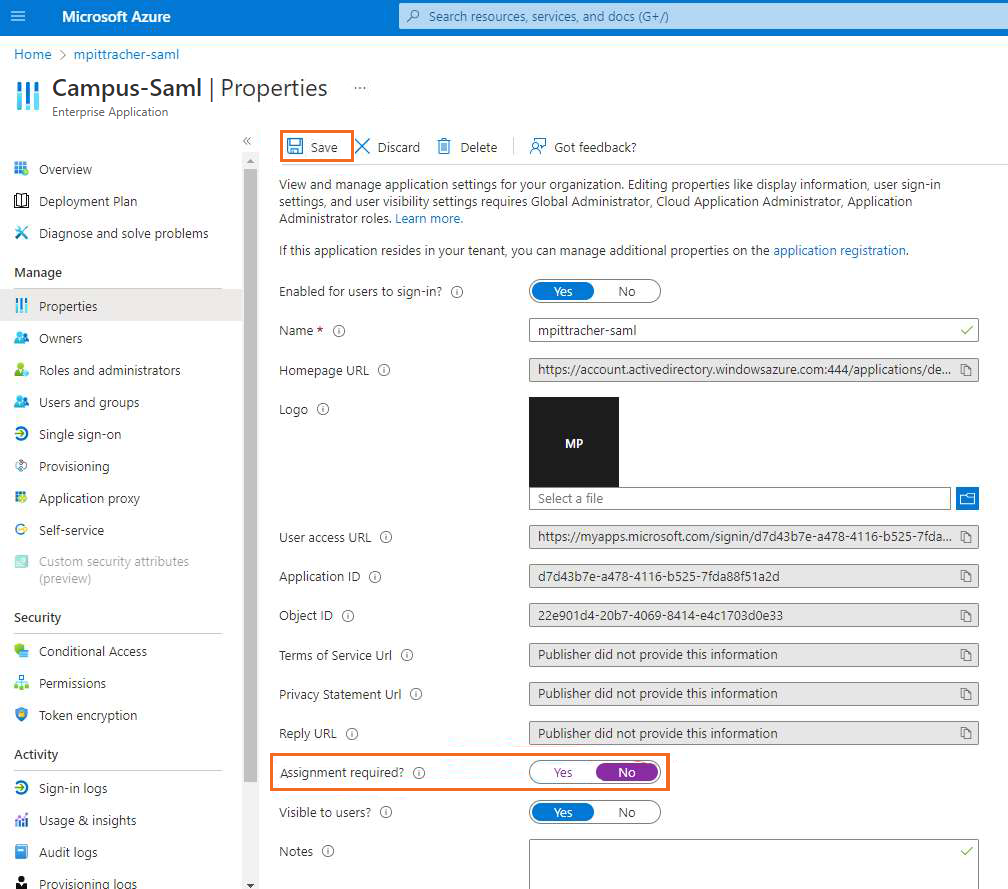This screenshot has width=1008, height=889.
Task: Show info tooltip for Terms of Service Url
Action: [407, 655]
